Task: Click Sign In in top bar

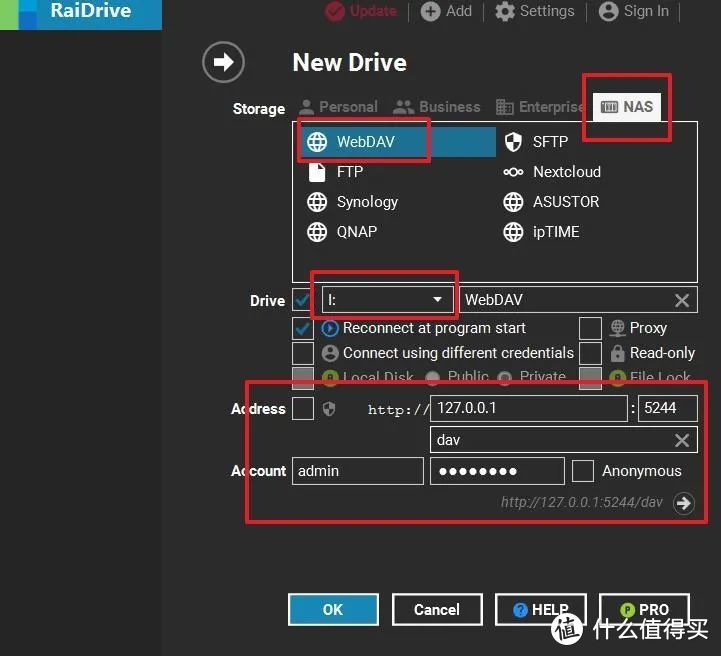Action: 634,11
